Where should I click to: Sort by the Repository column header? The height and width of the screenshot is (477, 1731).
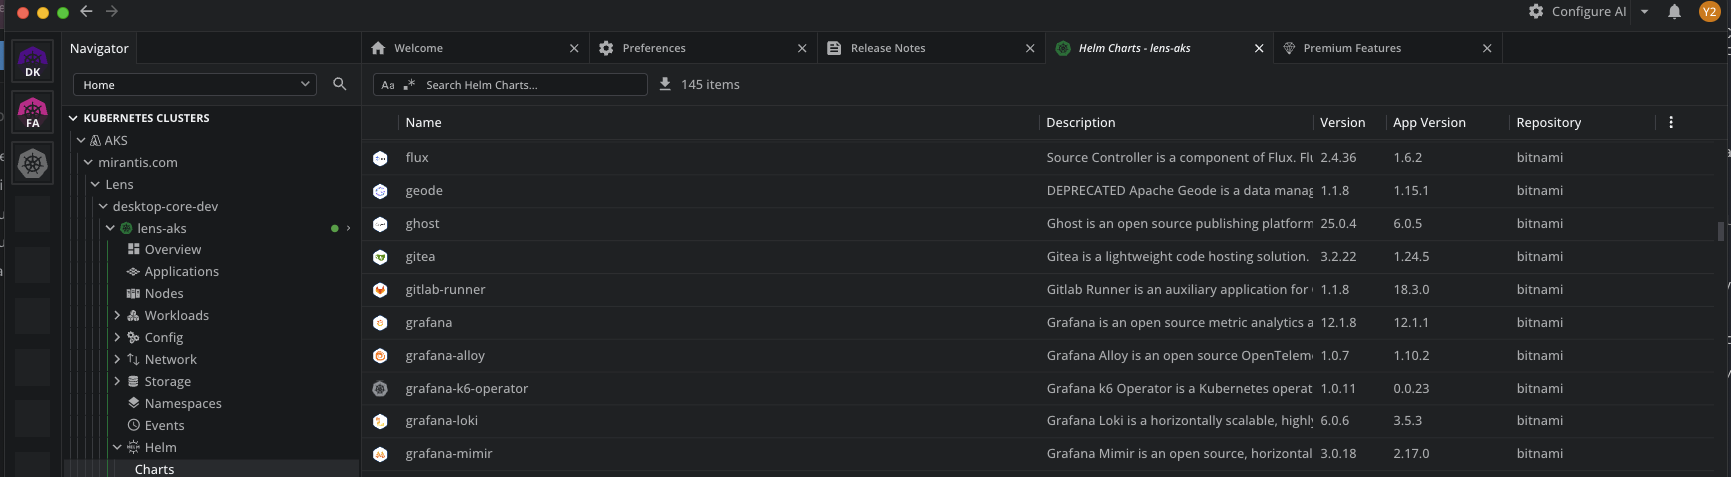point(1548,122)
